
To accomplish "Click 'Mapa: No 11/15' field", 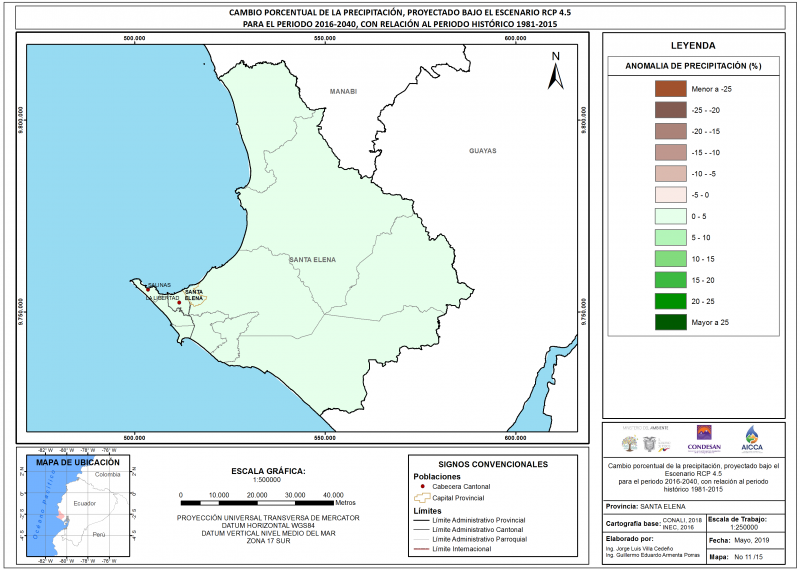I will coord(745,557).
